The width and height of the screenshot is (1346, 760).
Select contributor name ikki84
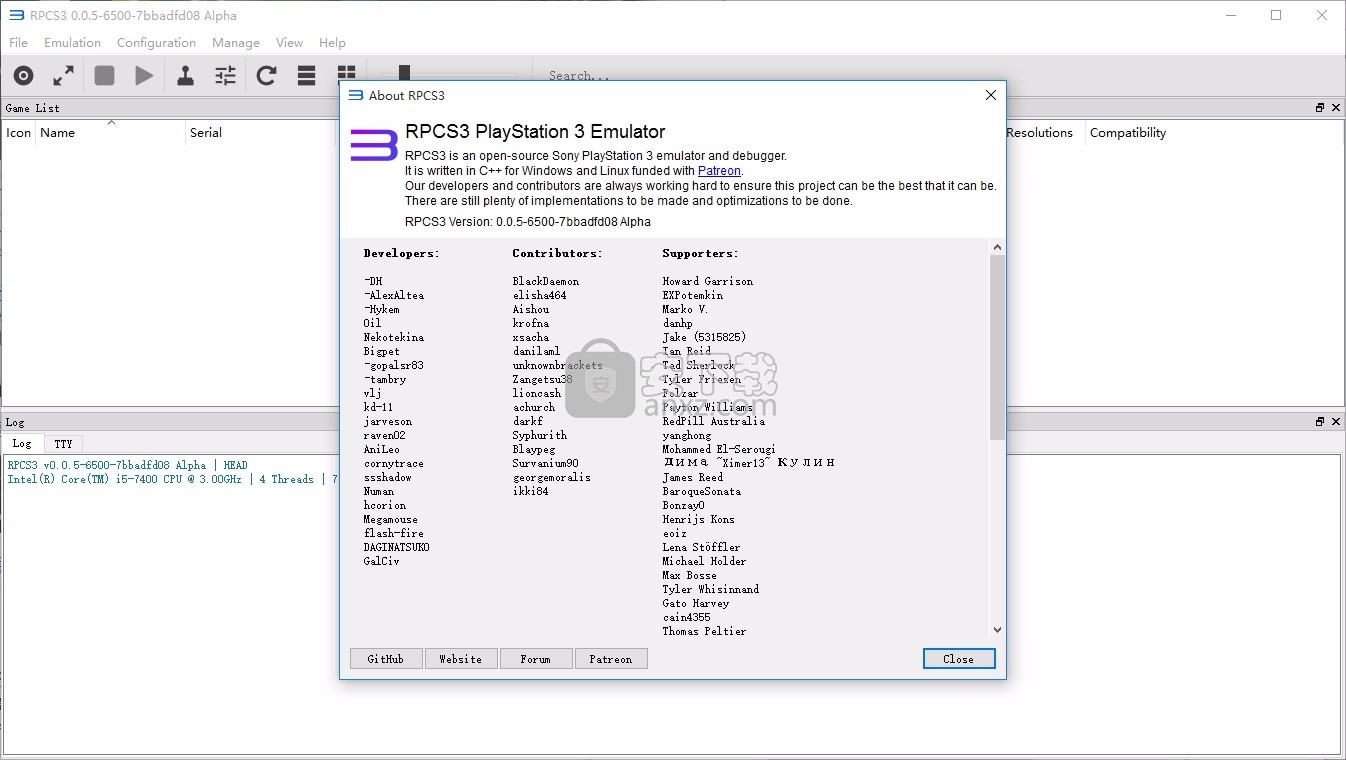(x=531, y=491)
